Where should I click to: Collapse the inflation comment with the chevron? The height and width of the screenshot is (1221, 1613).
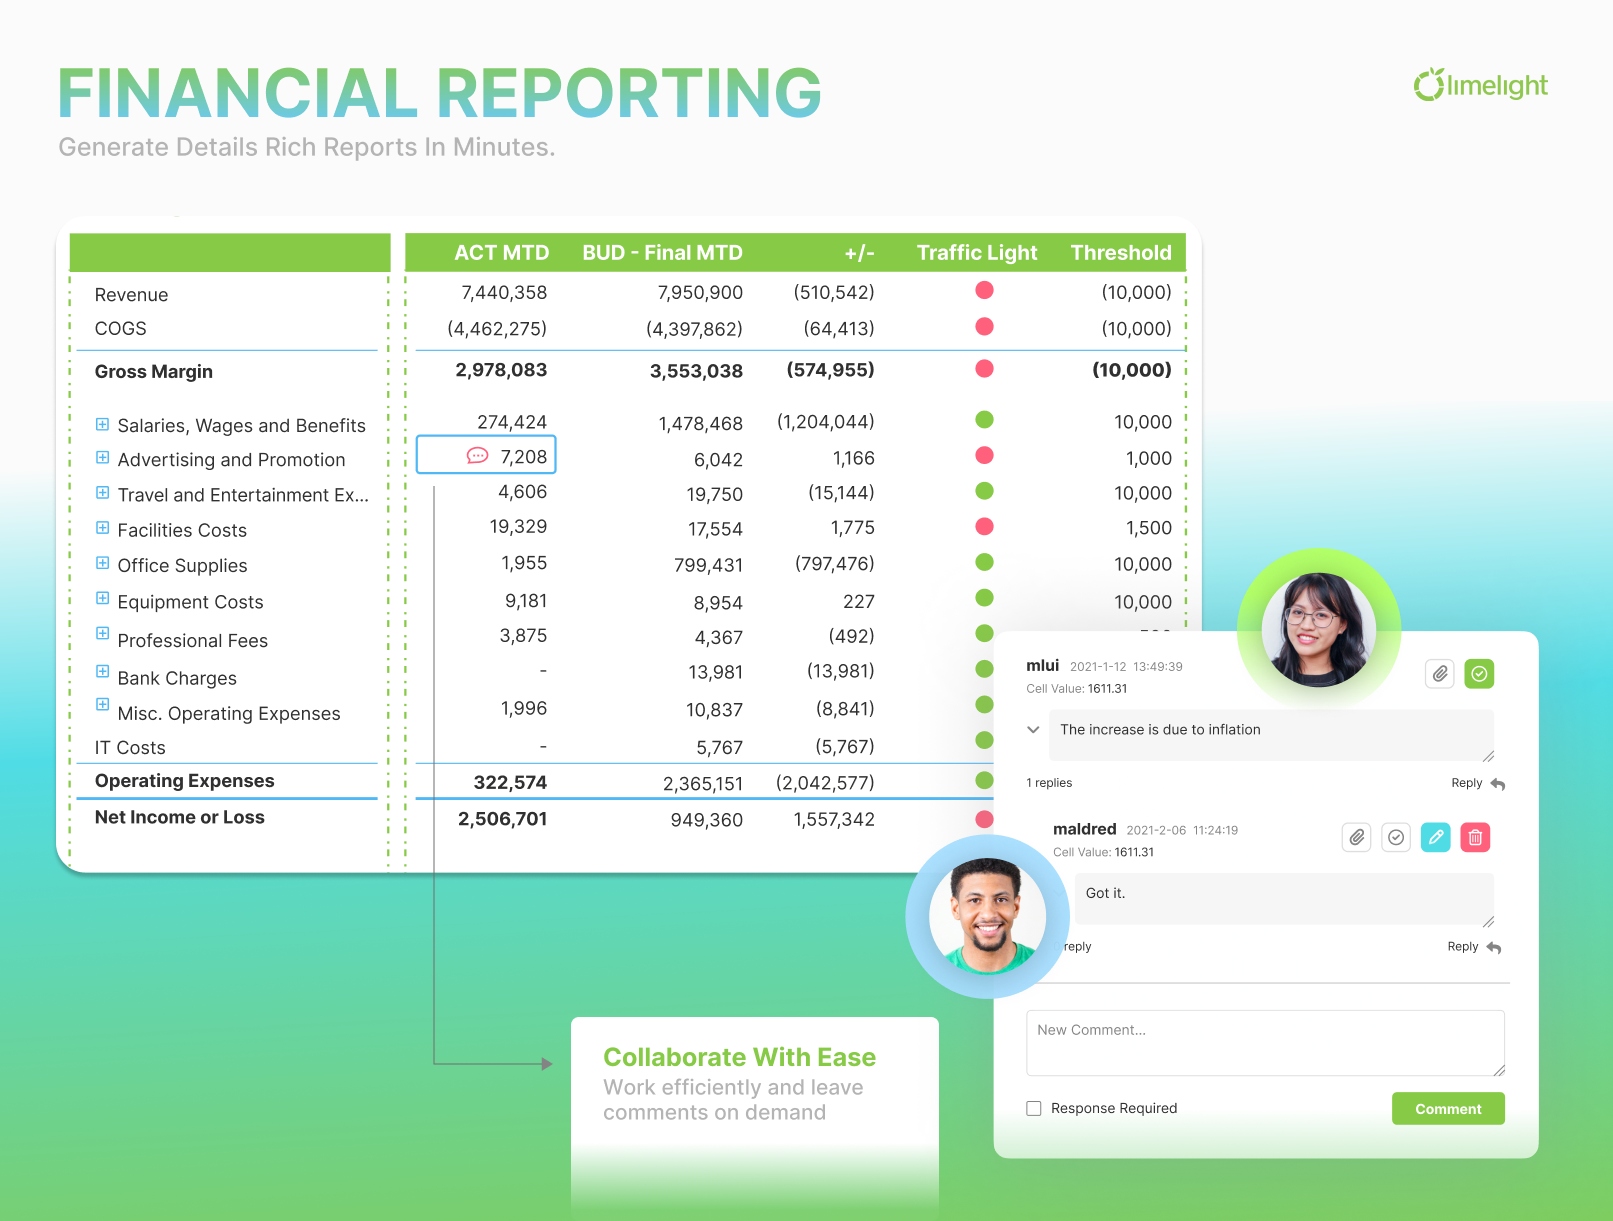click(1033, 730)
